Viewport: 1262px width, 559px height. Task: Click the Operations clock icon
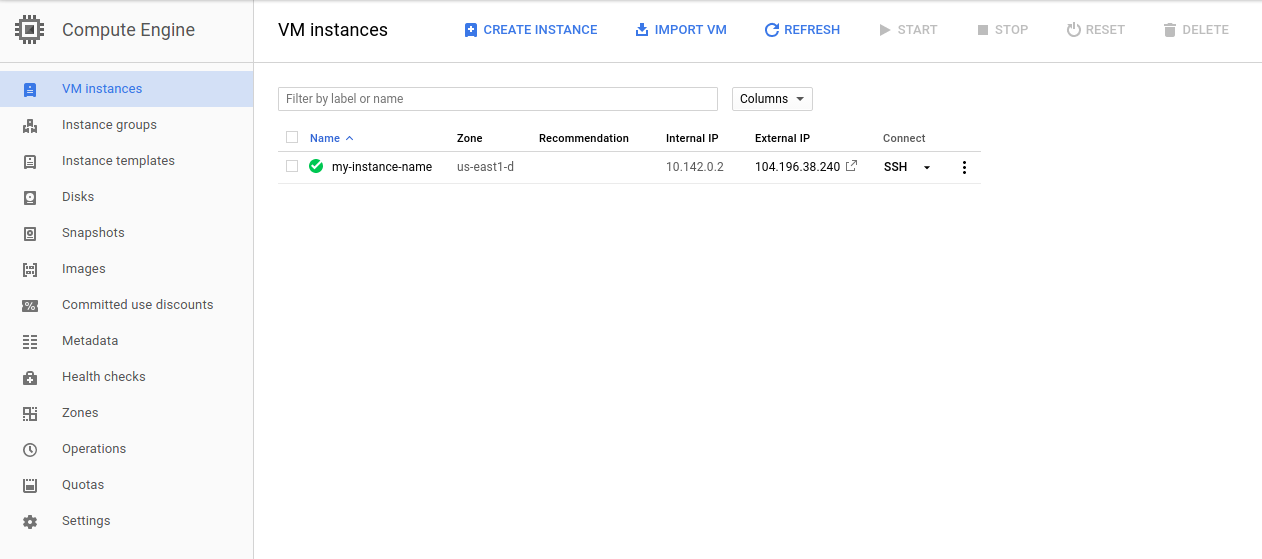pyautogui.click(x=30, y=449)
